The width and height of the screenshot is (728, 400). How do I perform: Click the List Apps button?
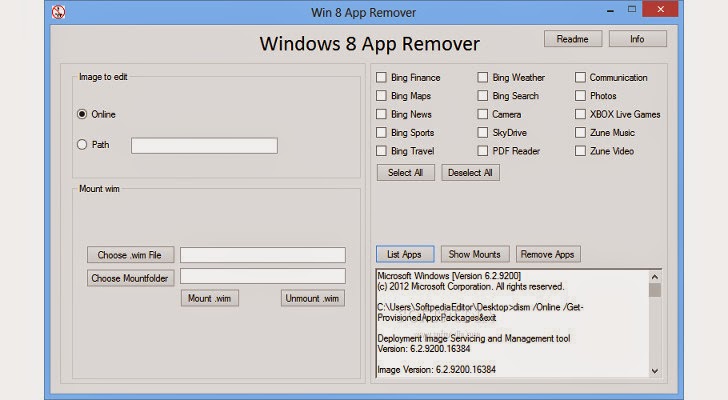(405, 254)
